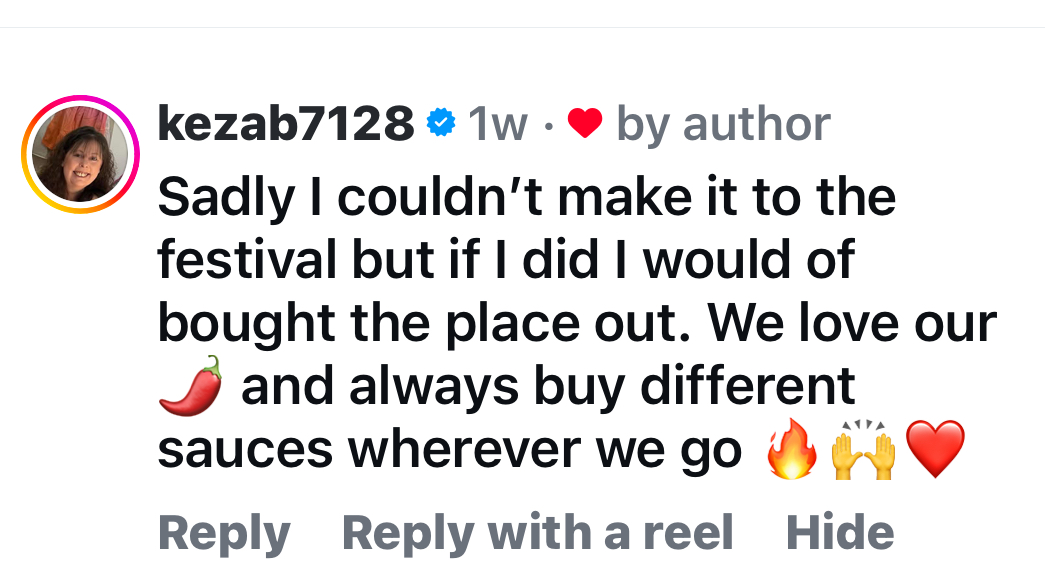The height and width of the screenshot is (588, 1045).
Task: Click the 1w comment timestamp
Action: coord(497,124)
